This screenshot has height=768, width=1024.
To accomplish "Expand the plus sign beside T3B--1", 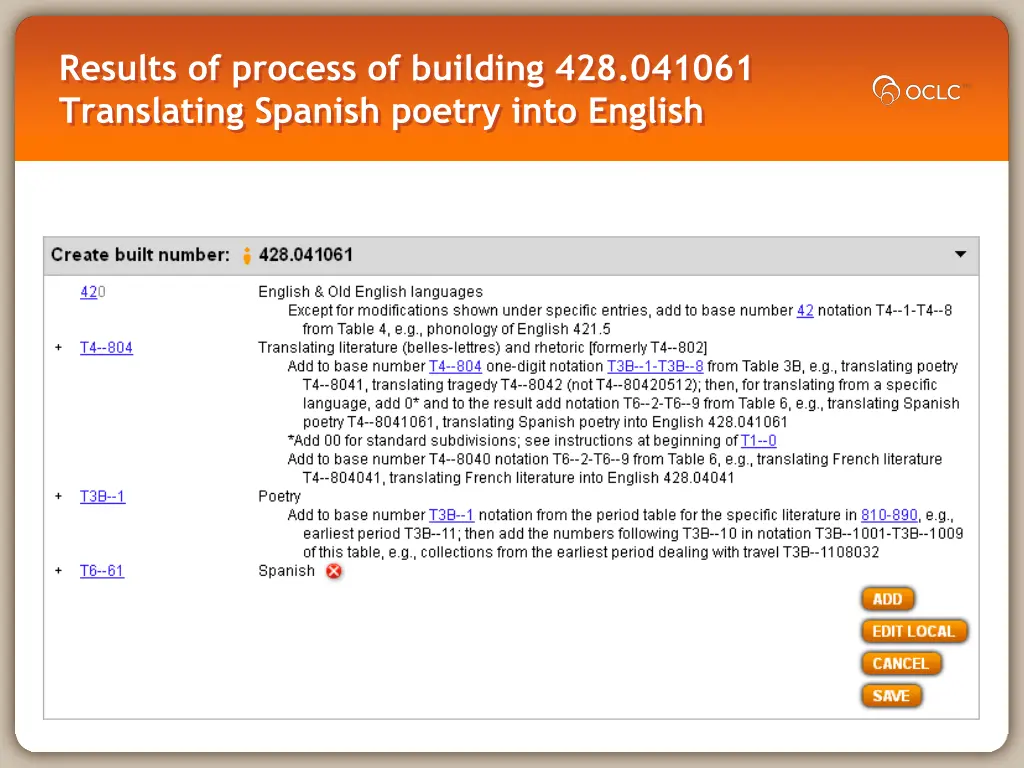I will click(x=58, y=497).
